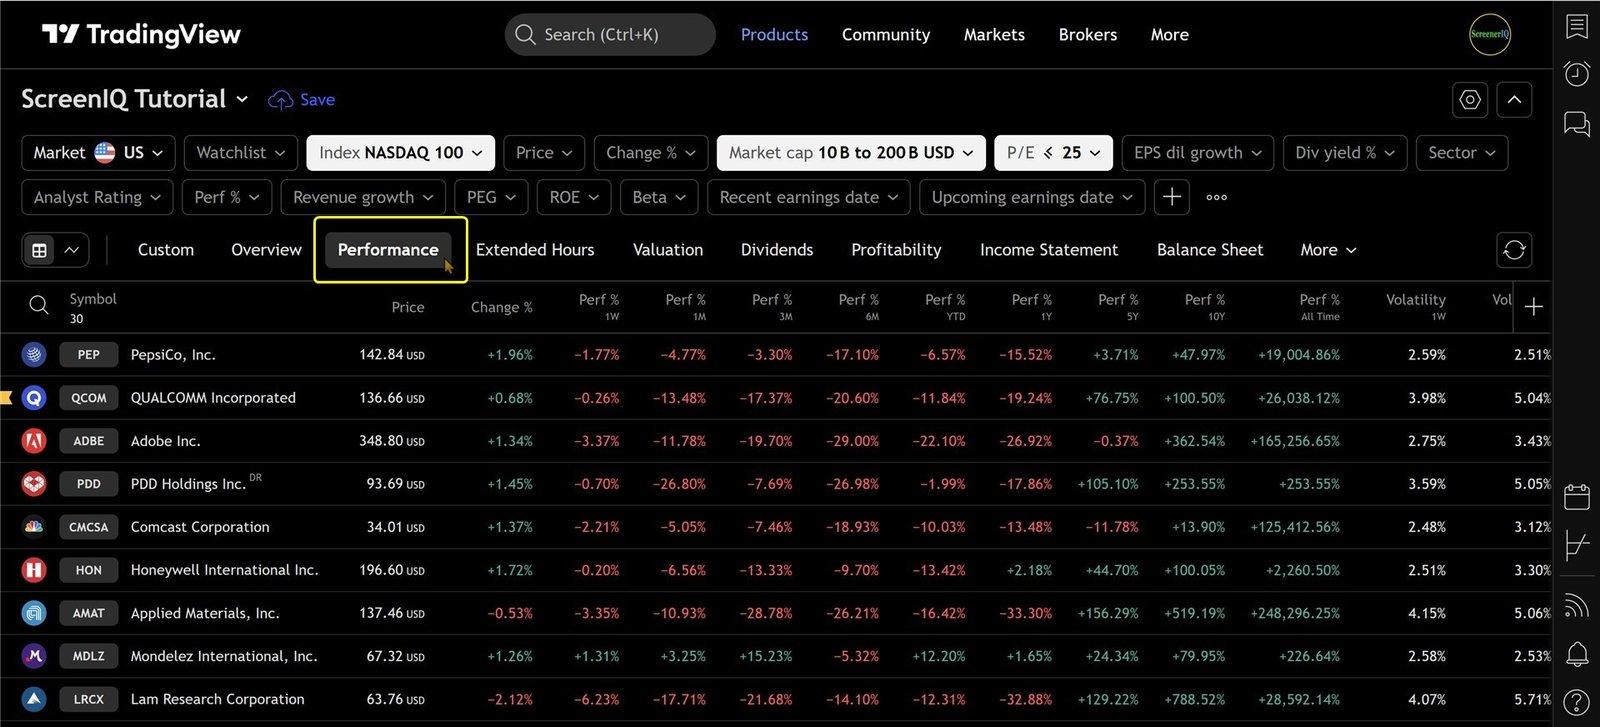Switch to the Custom tab
Image resolution: width=1600 pixels, height=727 pixels.
tap(166, 250)
